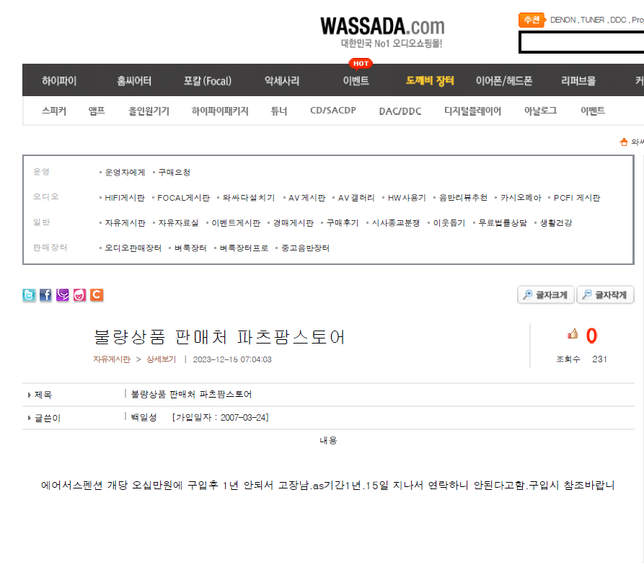Open the 도깨비 장터 menu
The width and height of the screenshot is (644, 563).
[430, 81]
